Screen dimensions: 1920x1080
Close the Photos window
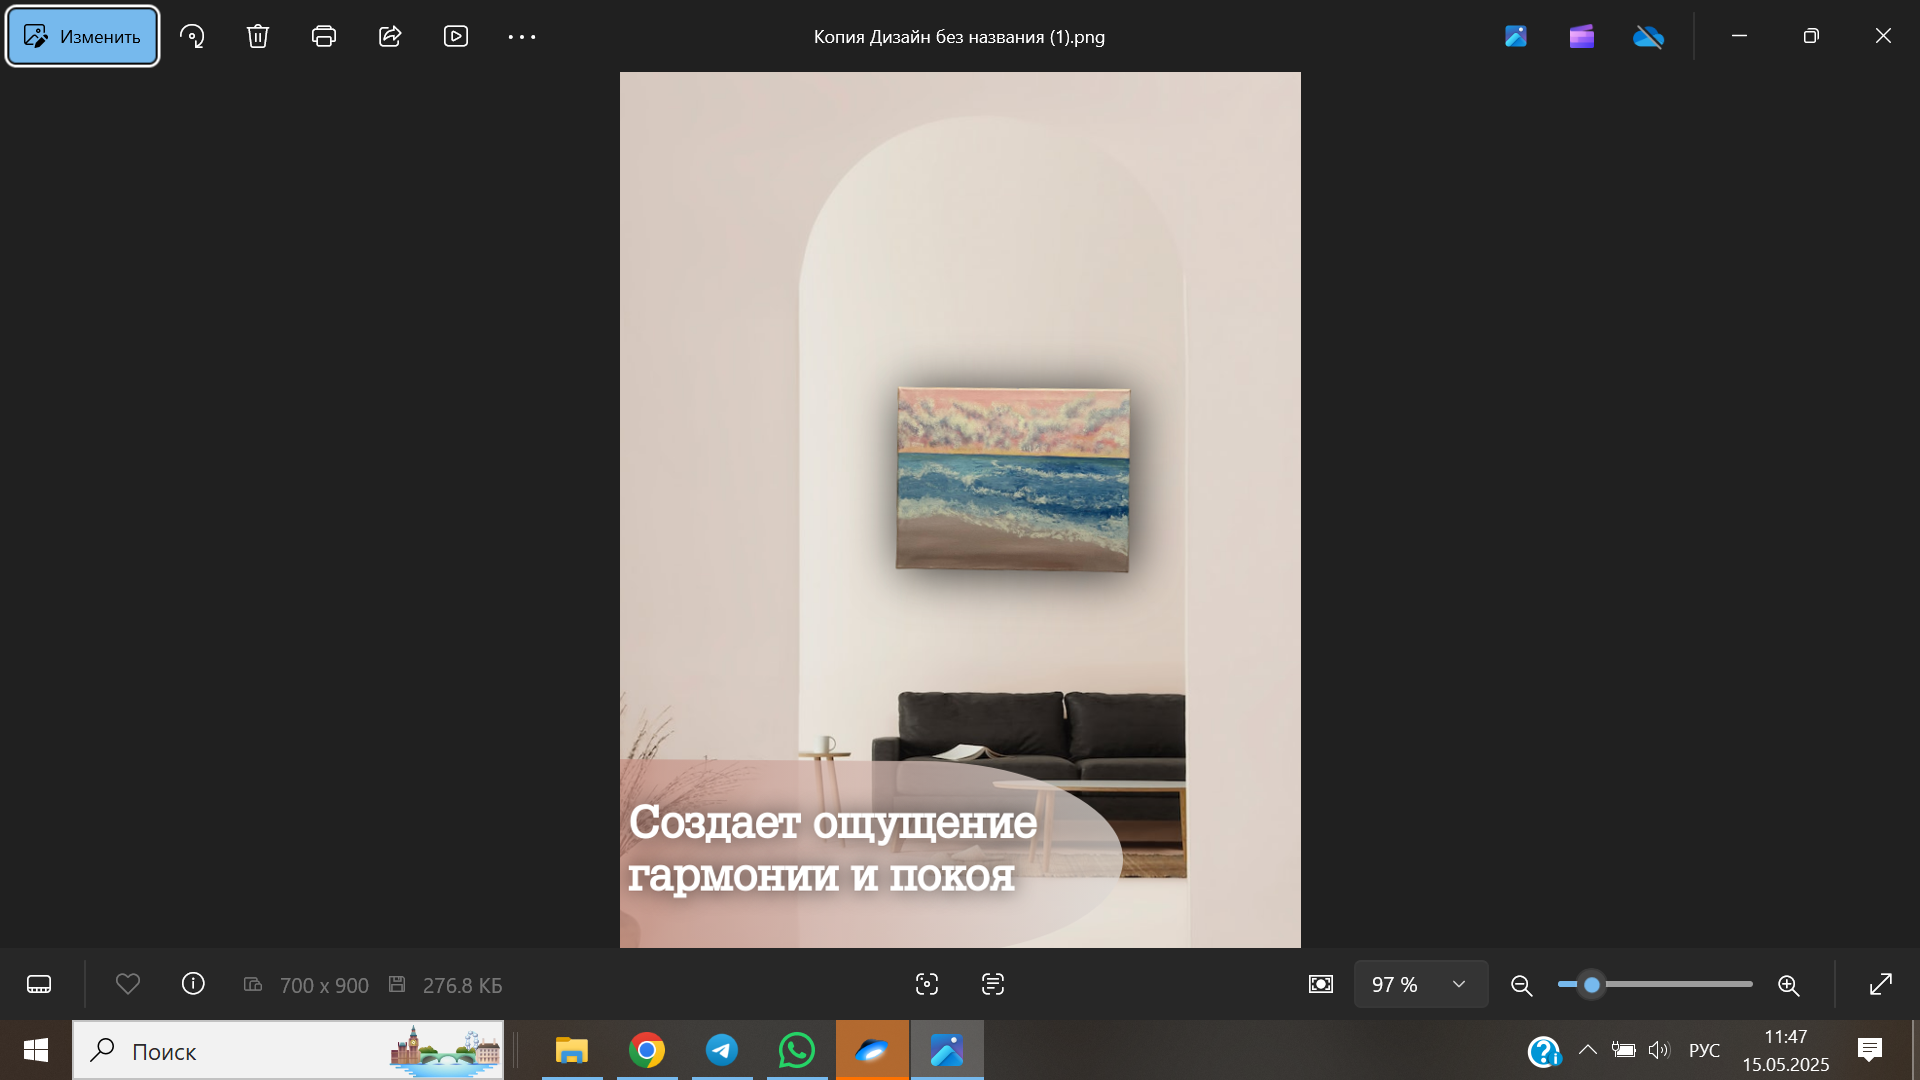[x=1883, y=36]
